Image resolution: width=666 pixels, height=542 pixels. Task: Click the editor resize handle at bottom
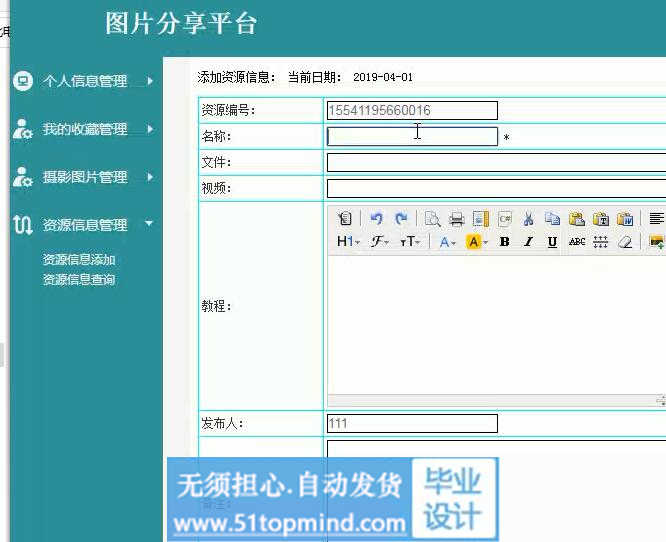click(x=661, y=400)
